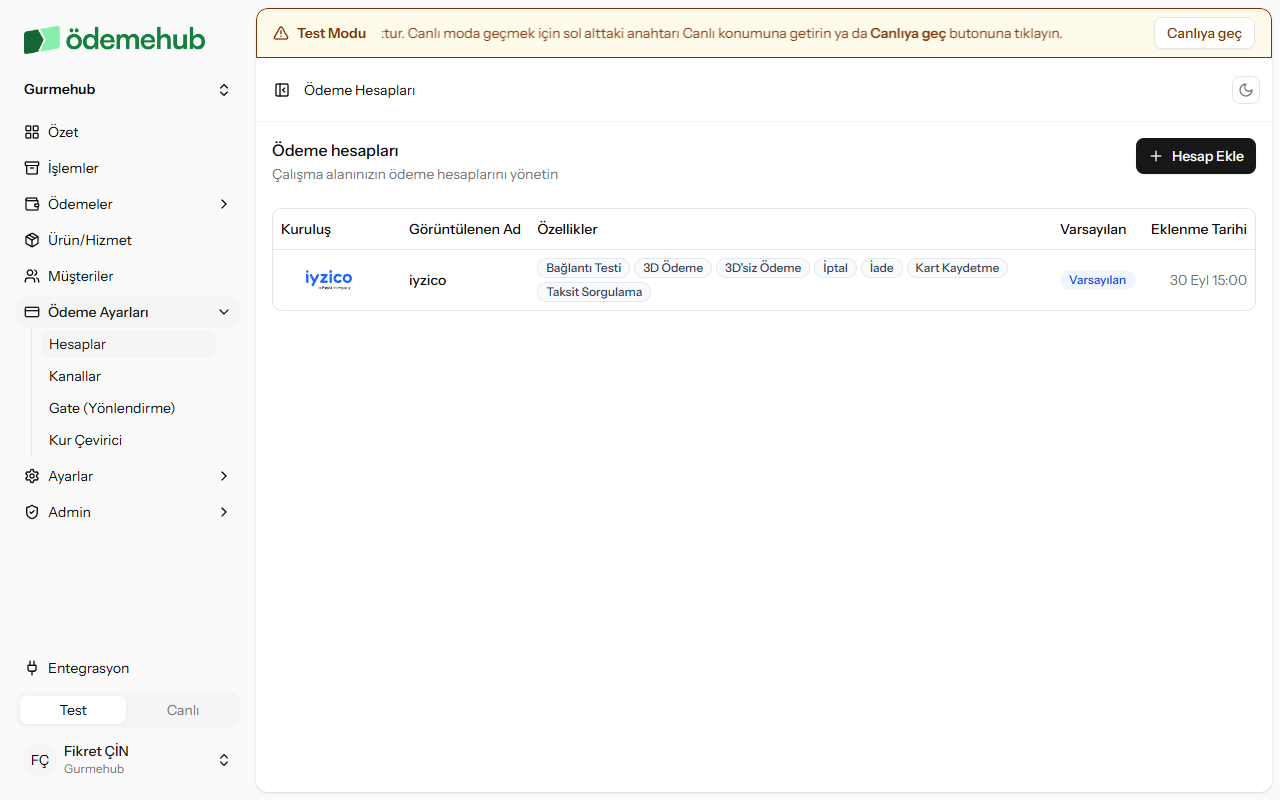Click the Özet grid icon
Image resolution: width=1280 pixels, height=800 pixels.
pyautogui.click(x=32, y=132)
